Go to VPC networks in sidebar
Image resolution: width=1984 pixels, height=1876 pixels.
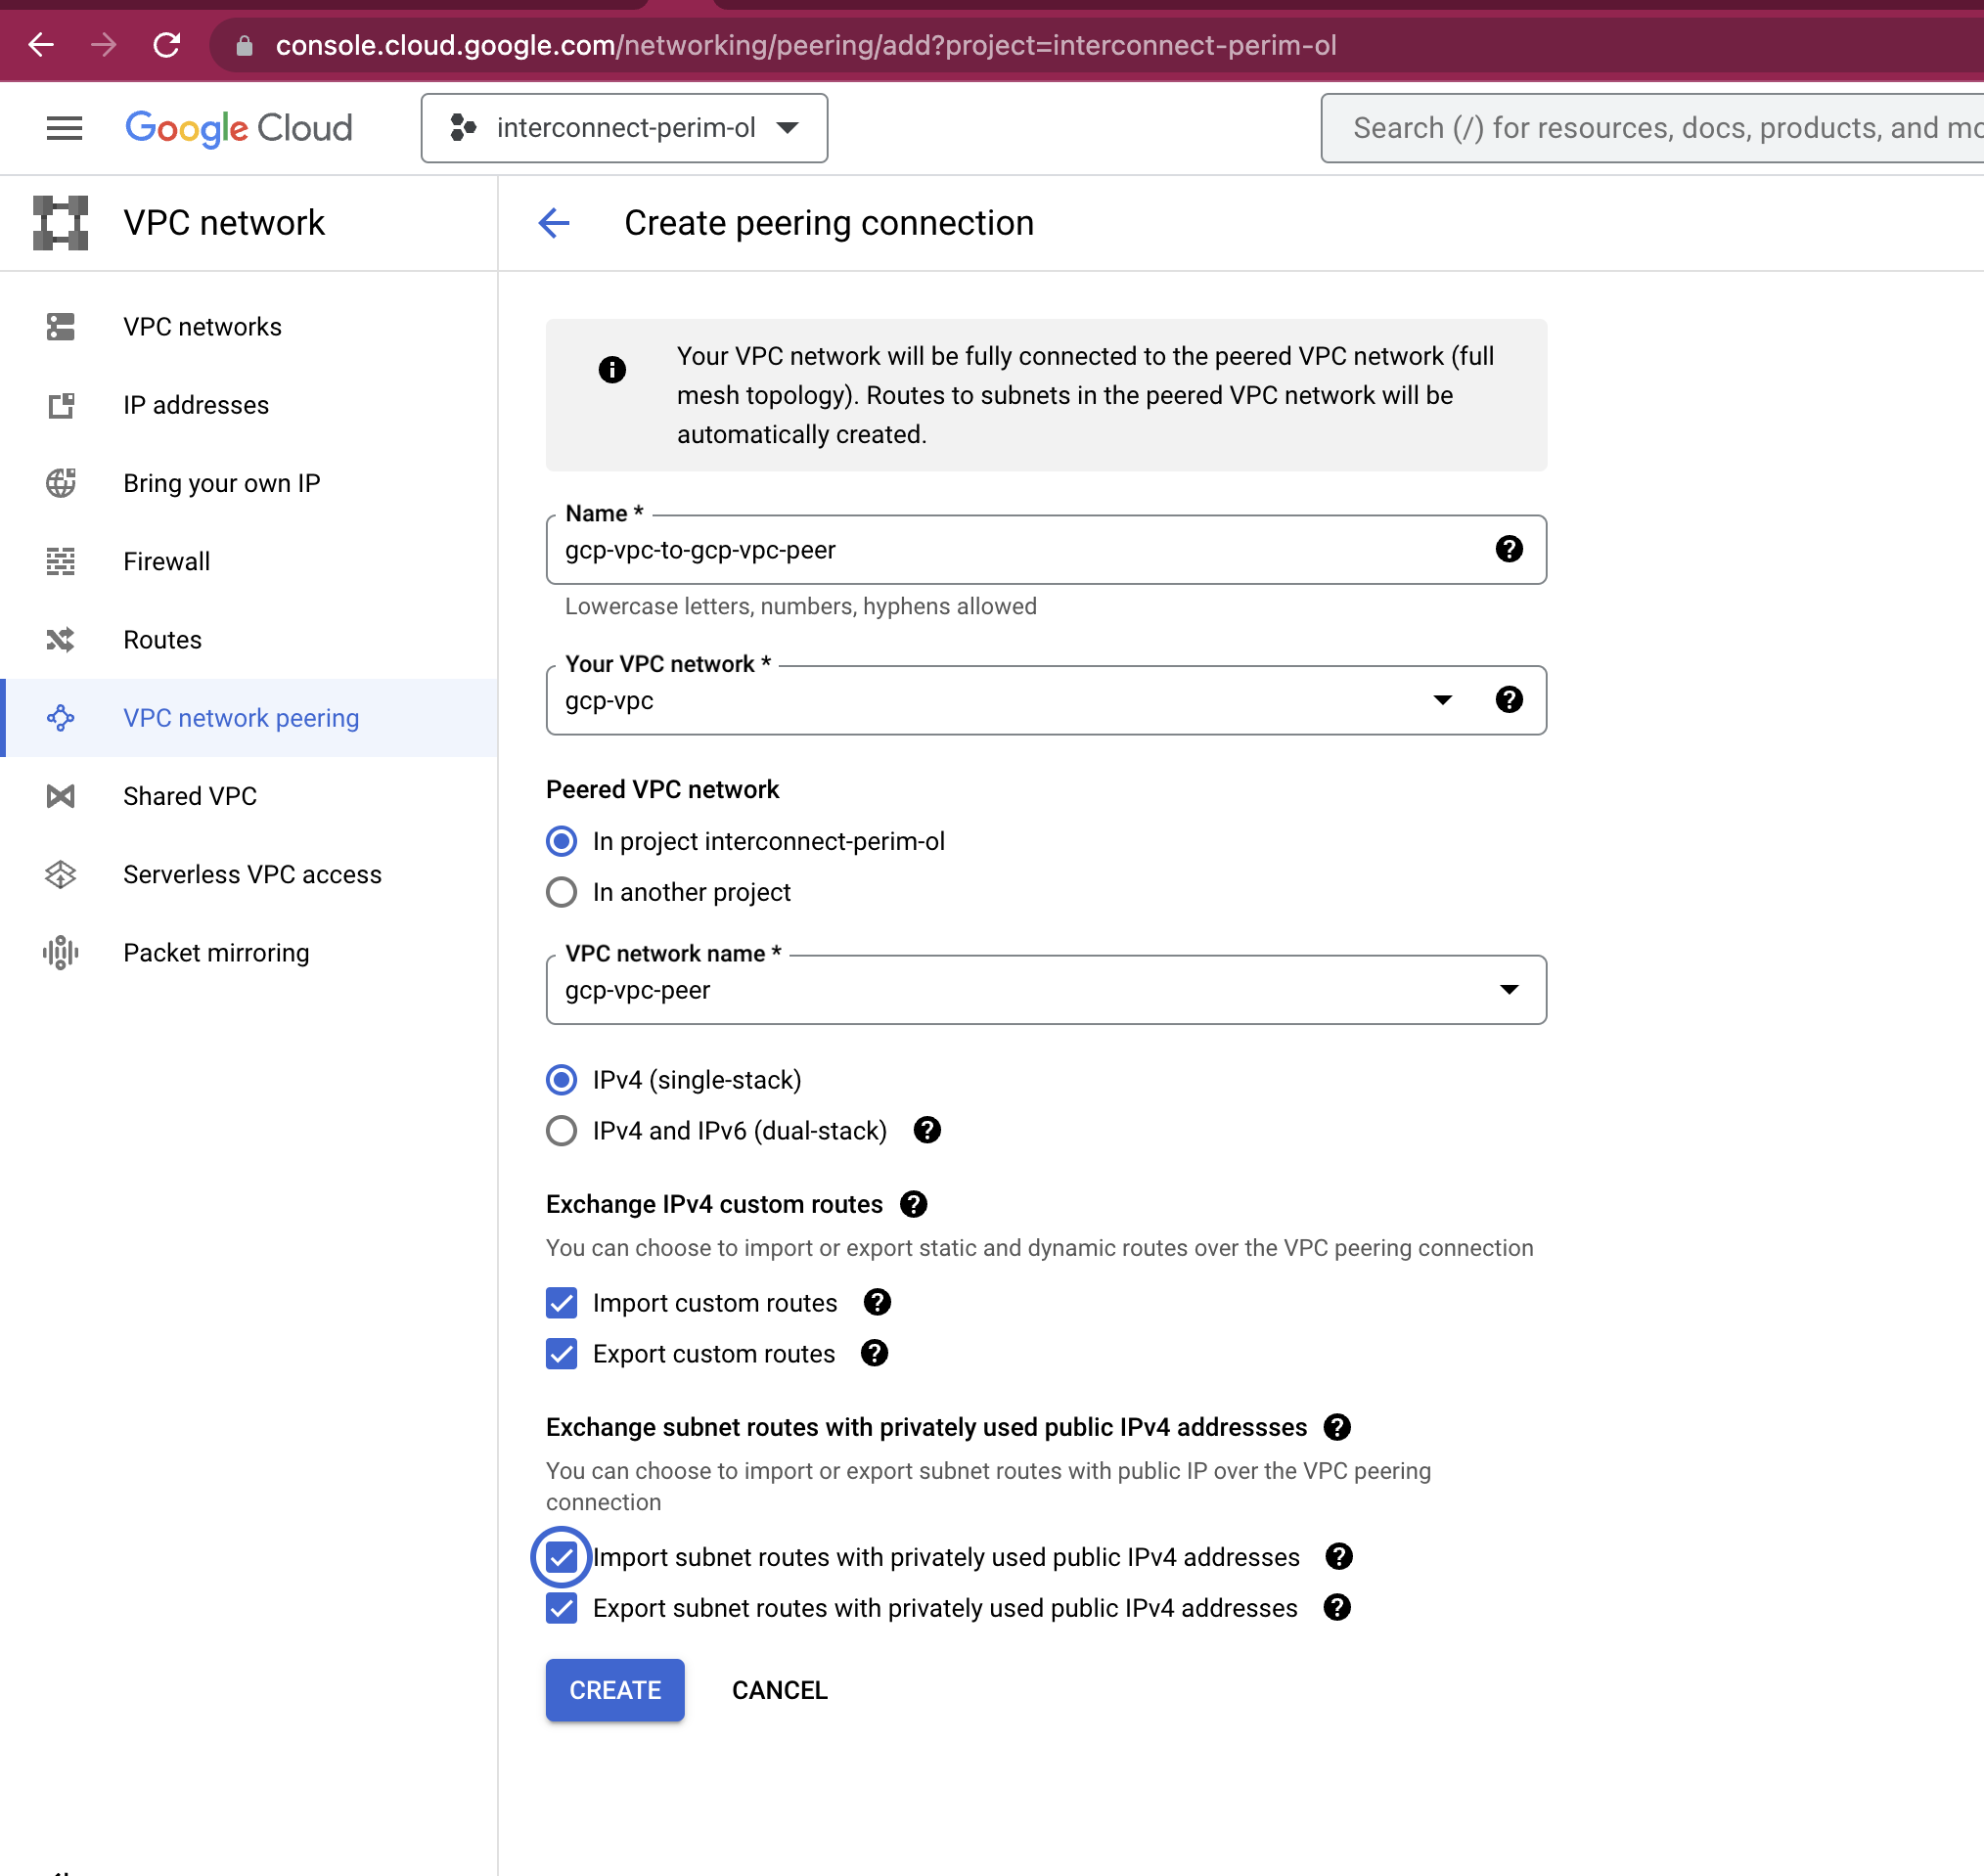point(202,326)
